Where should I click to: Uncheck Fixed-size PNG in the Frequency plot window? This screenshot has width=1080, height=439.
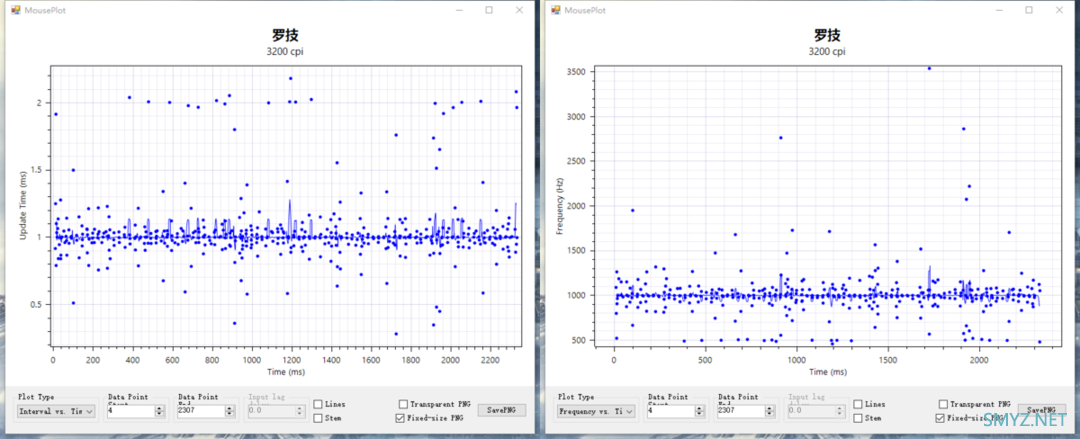click(x=940, y=418)
